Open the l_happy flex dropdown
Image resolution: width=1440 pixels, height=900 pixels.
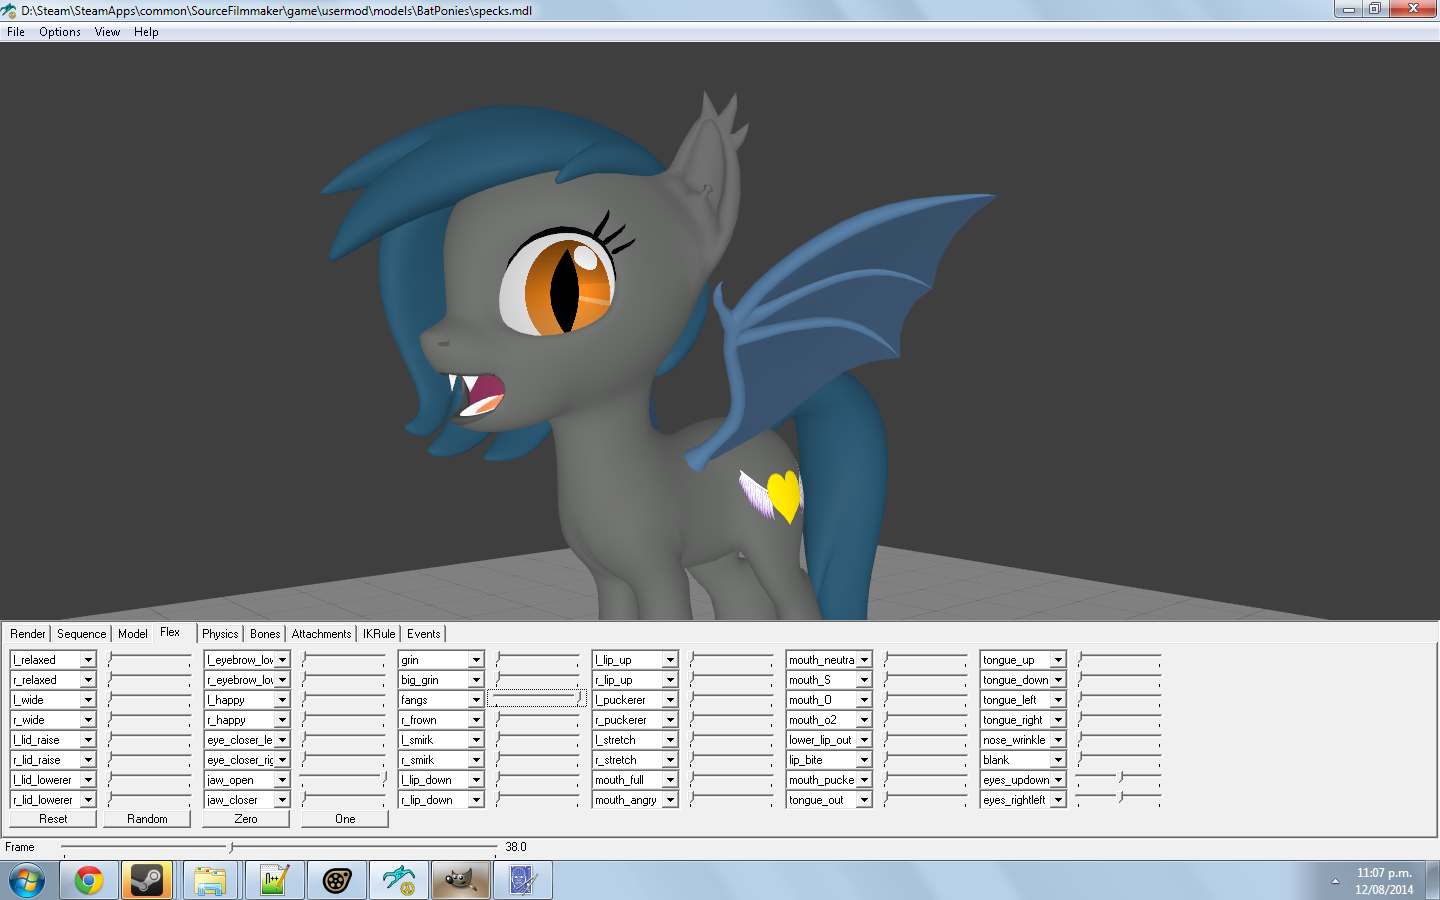(x=282, y=700)
